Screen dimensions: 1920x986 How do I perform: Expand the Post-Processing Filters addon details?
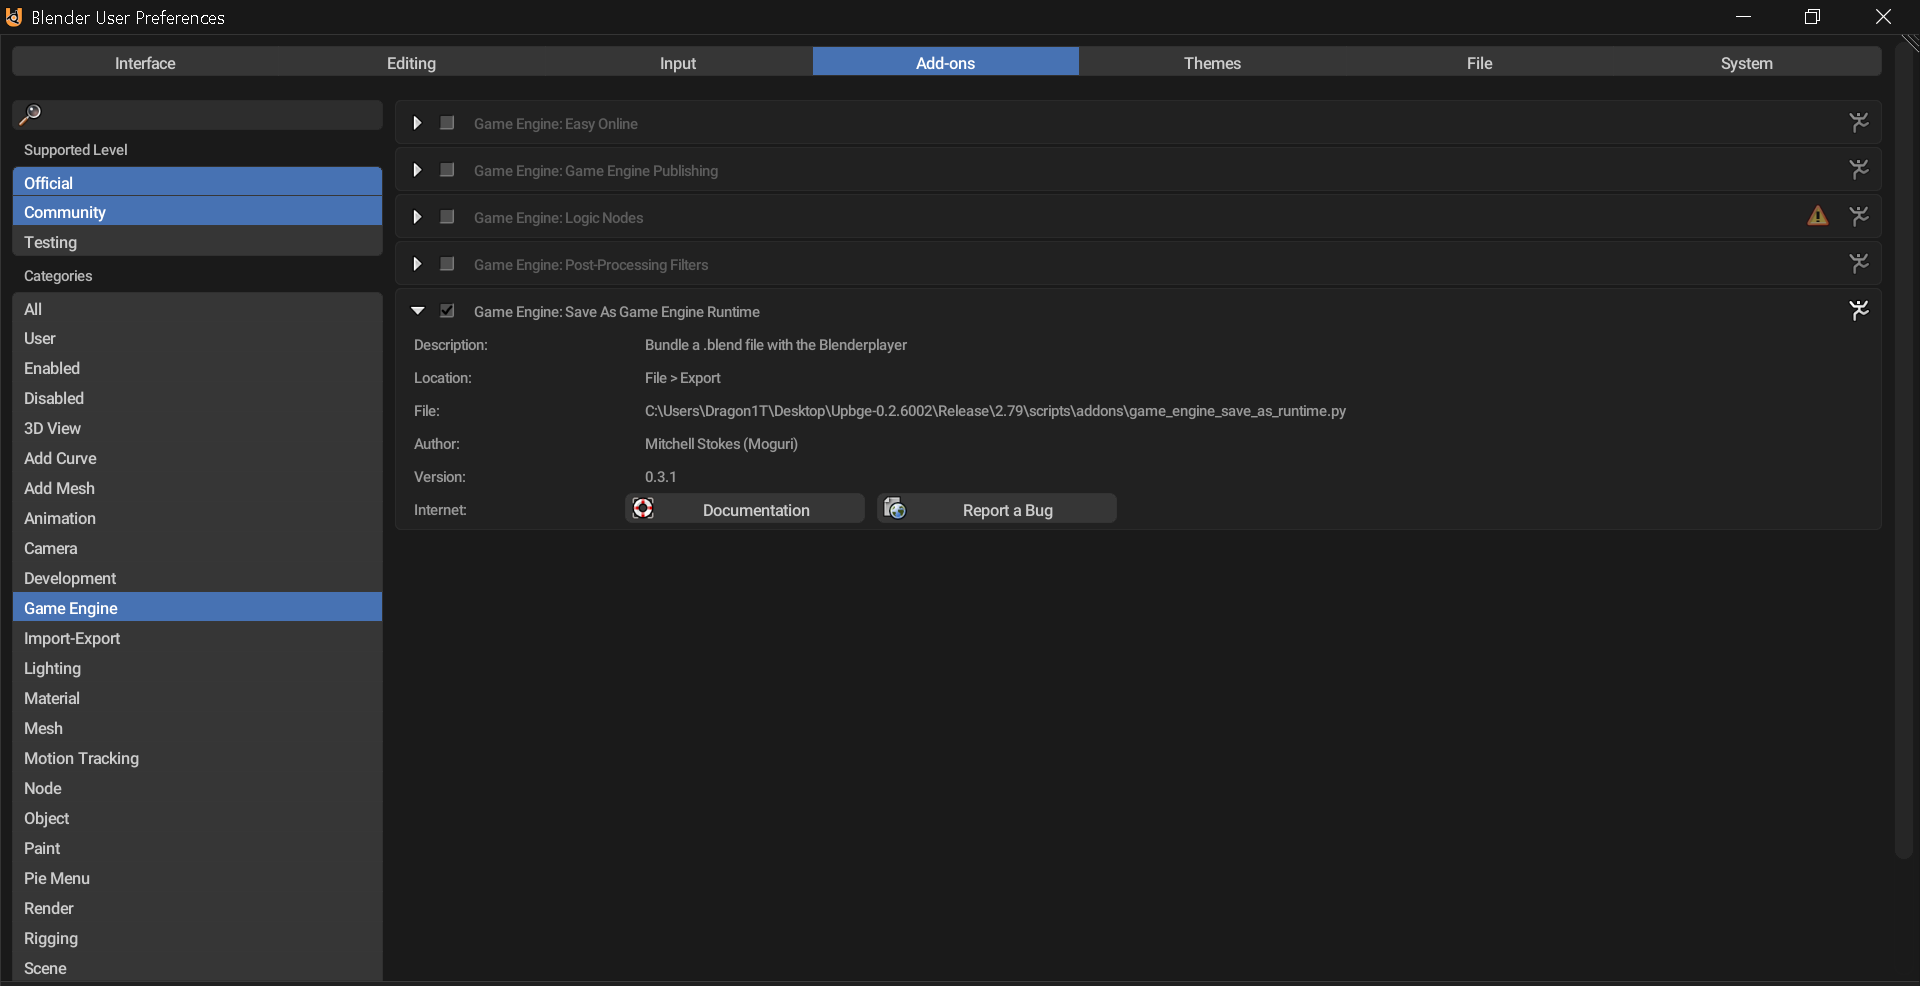coord(417,264)
